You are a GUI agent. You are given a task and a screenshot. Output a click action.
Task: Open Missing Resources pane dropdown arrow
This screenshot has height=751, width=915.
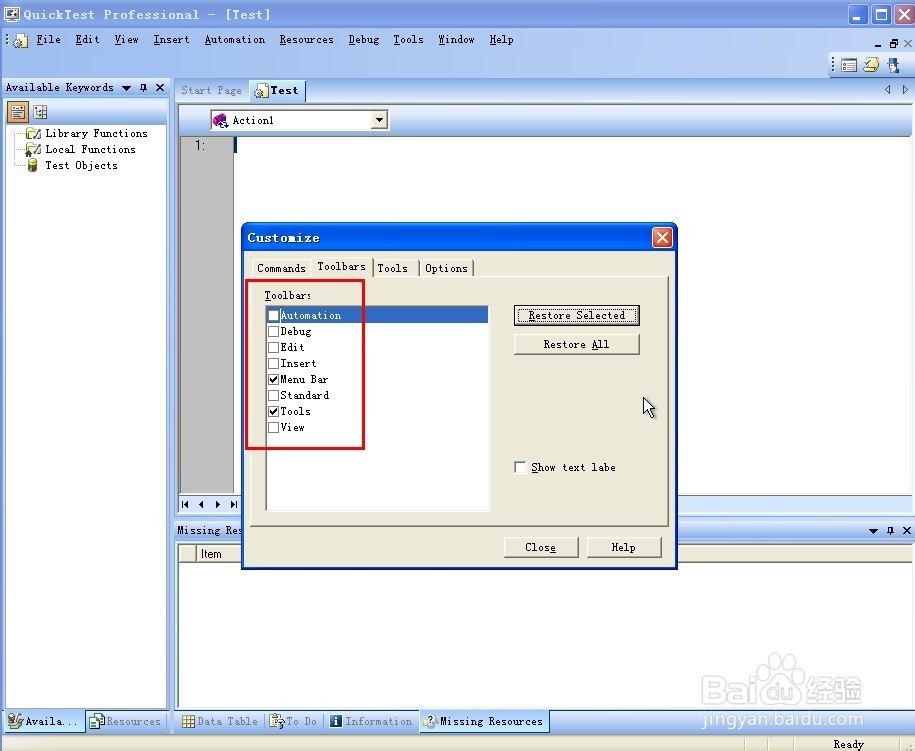coord(873,531)
